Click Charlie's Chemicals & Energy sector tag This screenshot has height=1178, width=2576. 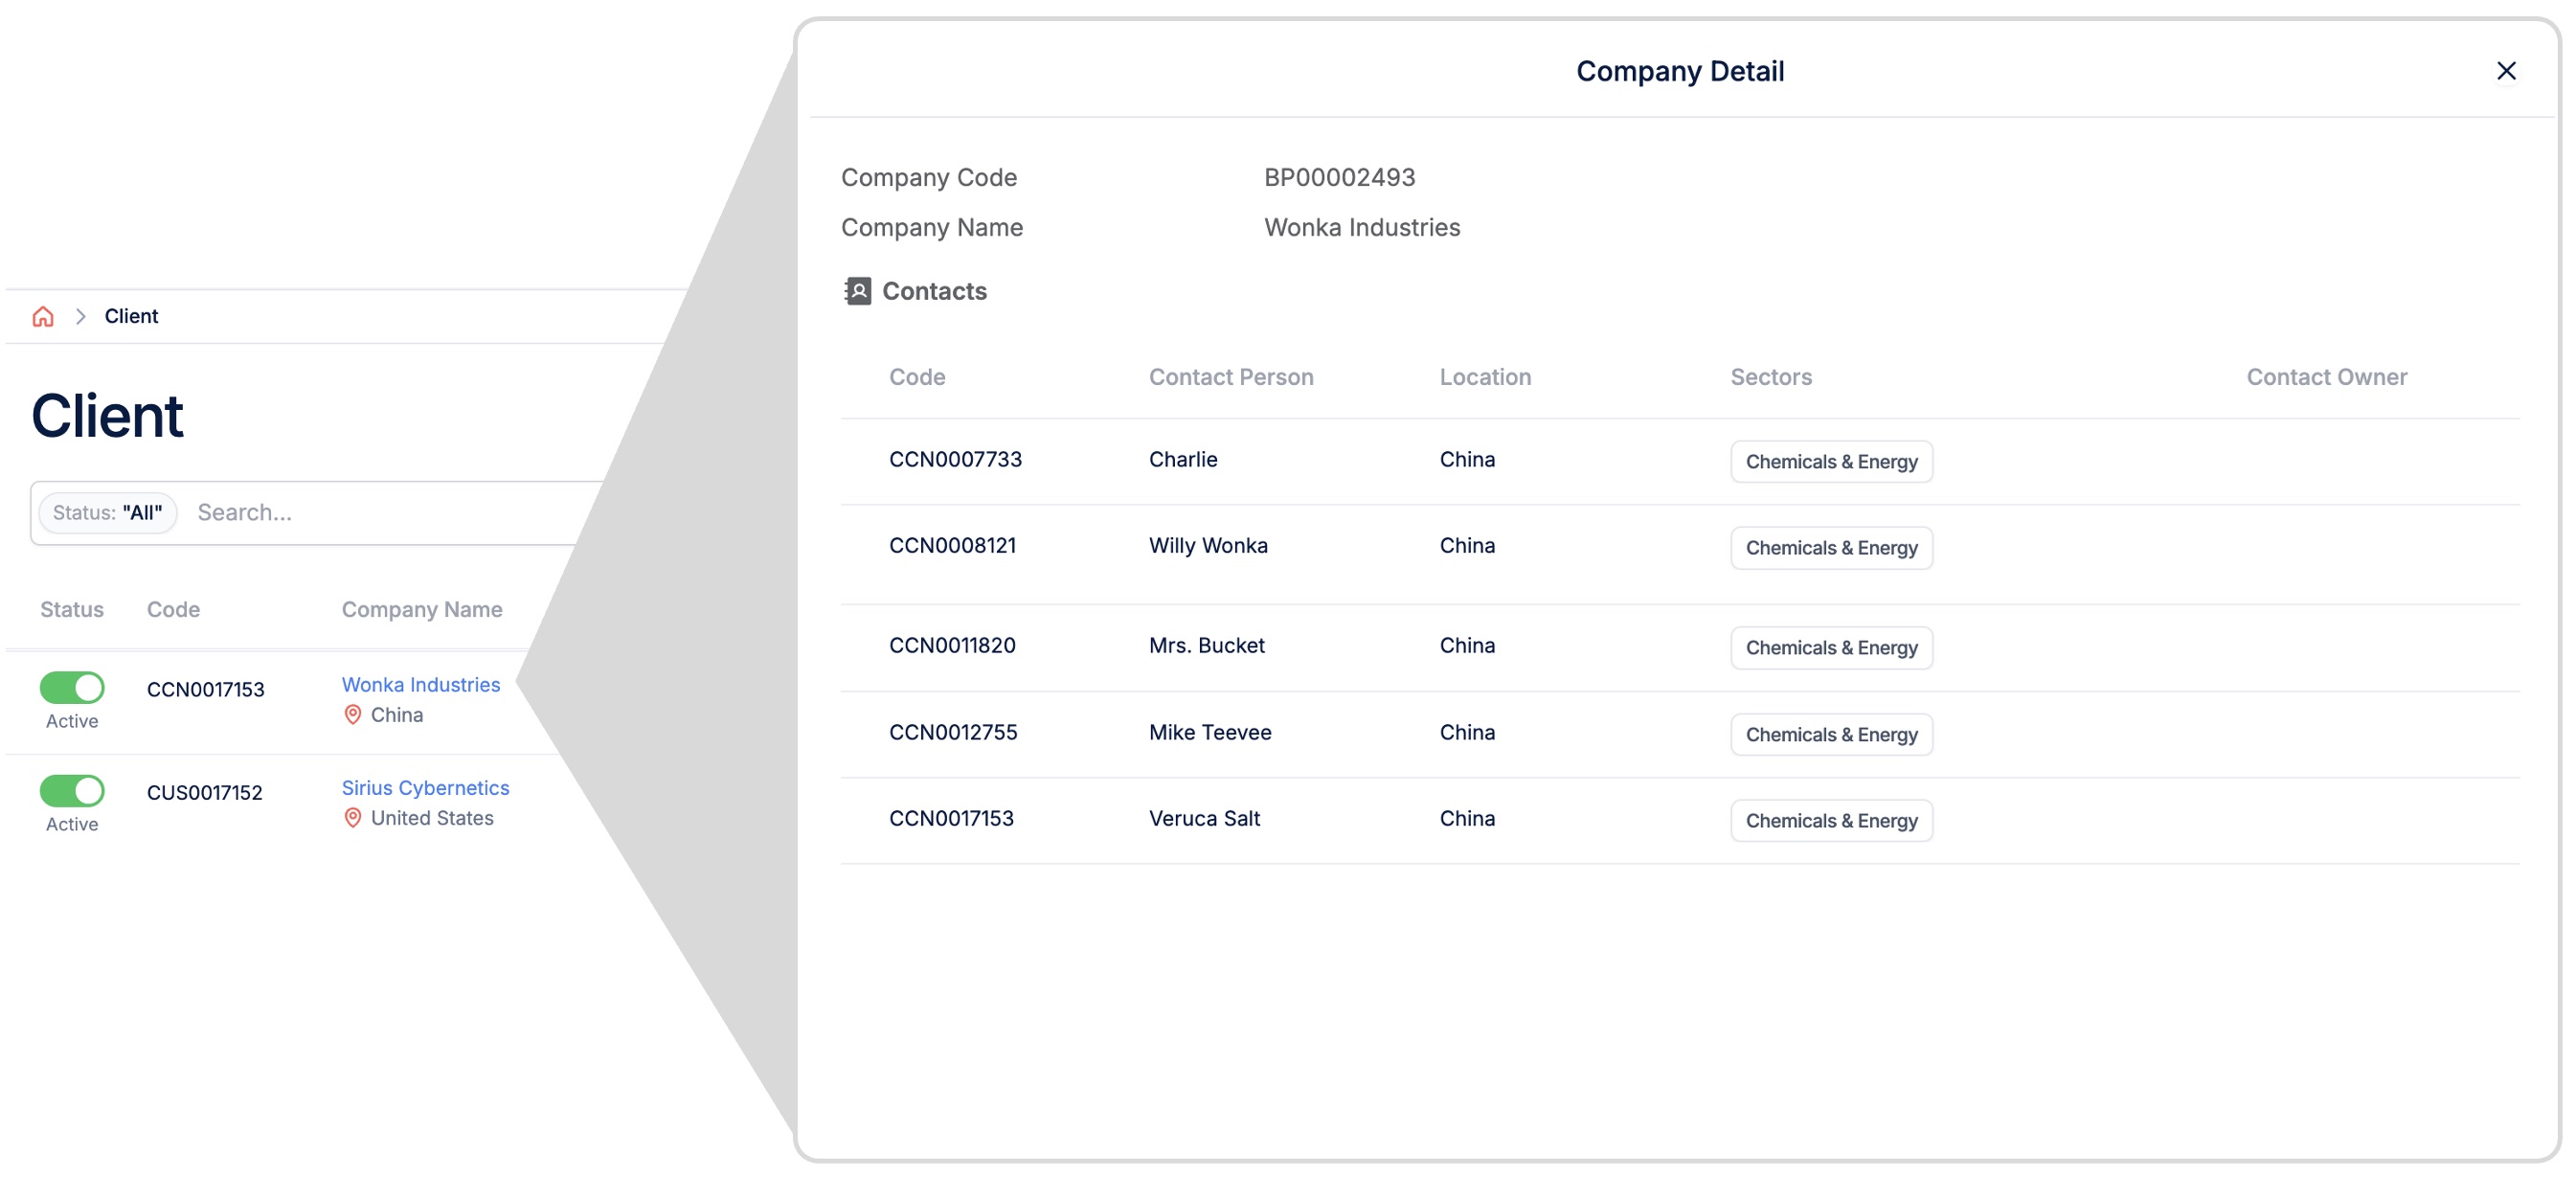(1830, 461)
